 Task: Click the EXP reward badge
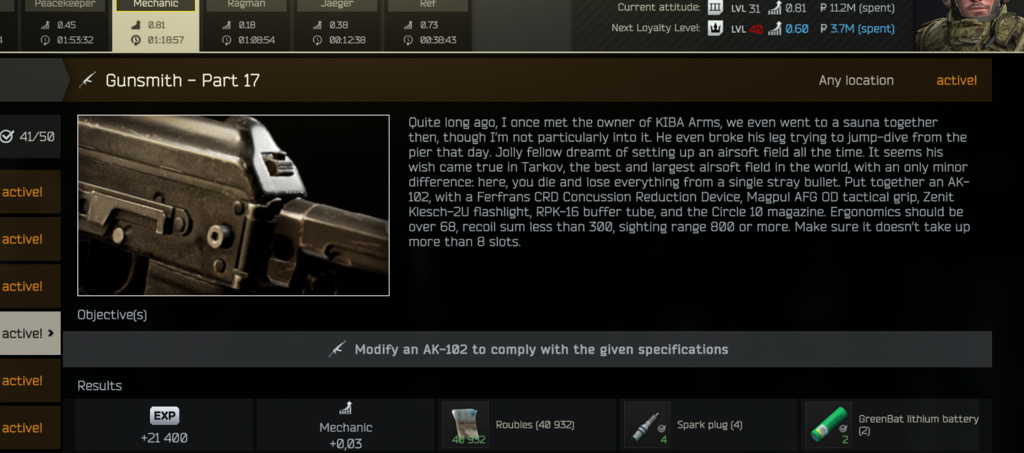pos(164,416)
